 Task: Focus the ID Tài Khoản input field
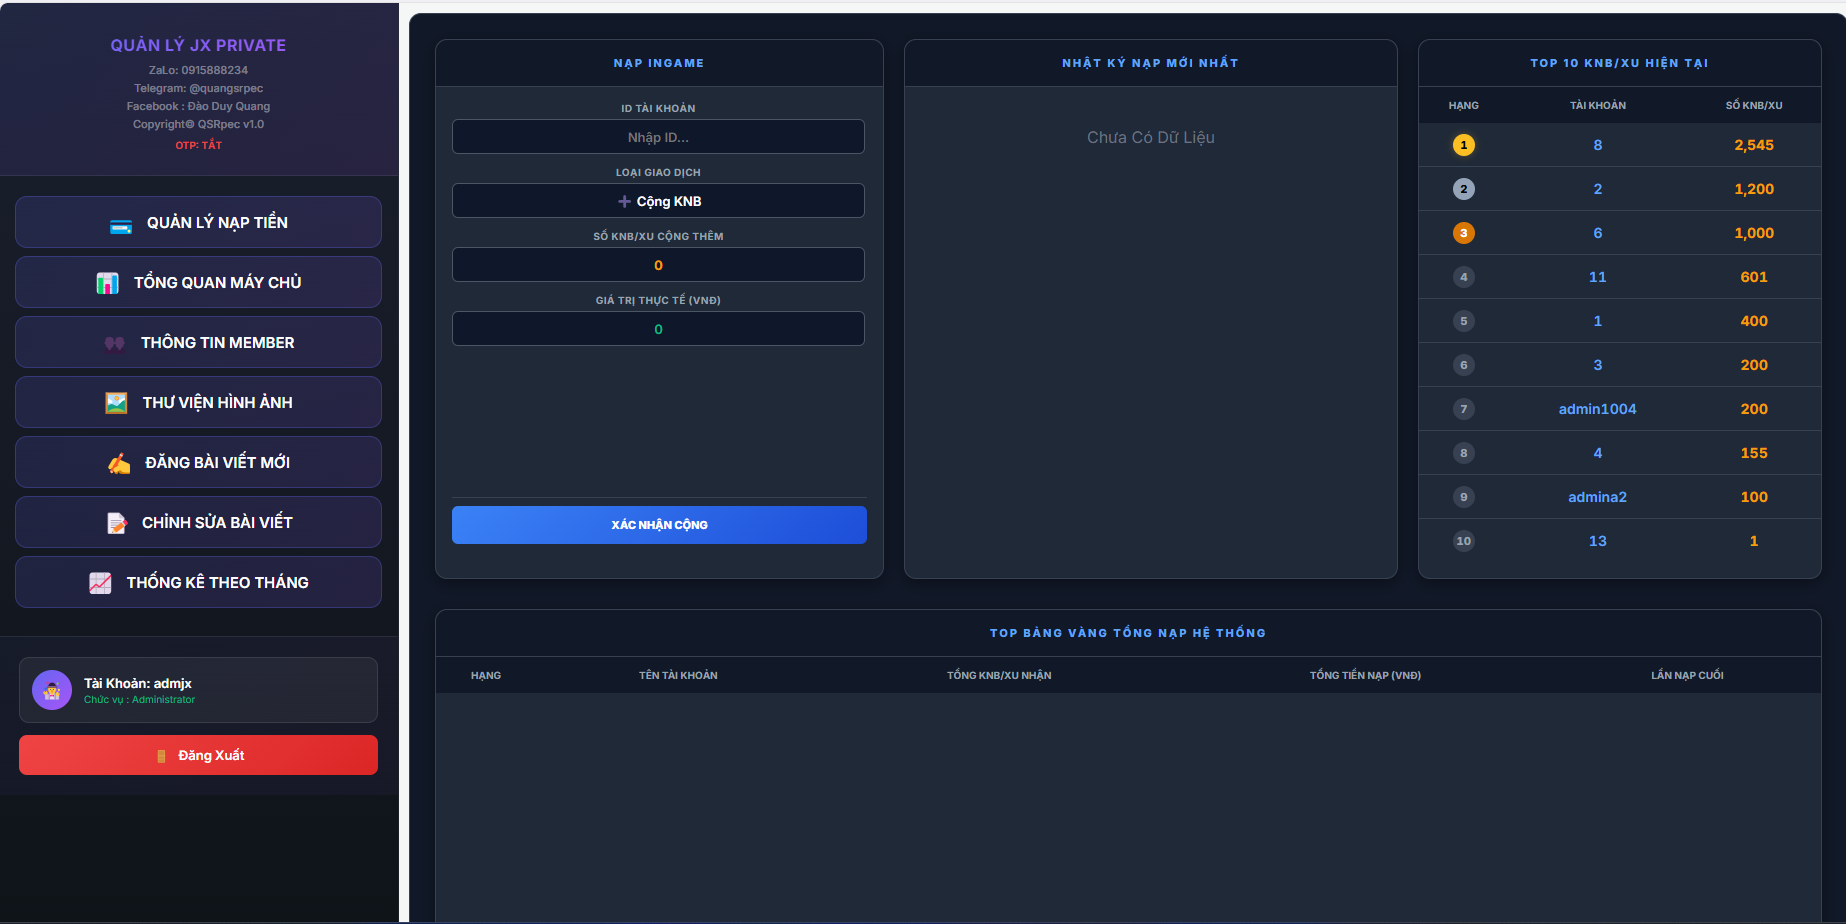click(658, 137)
